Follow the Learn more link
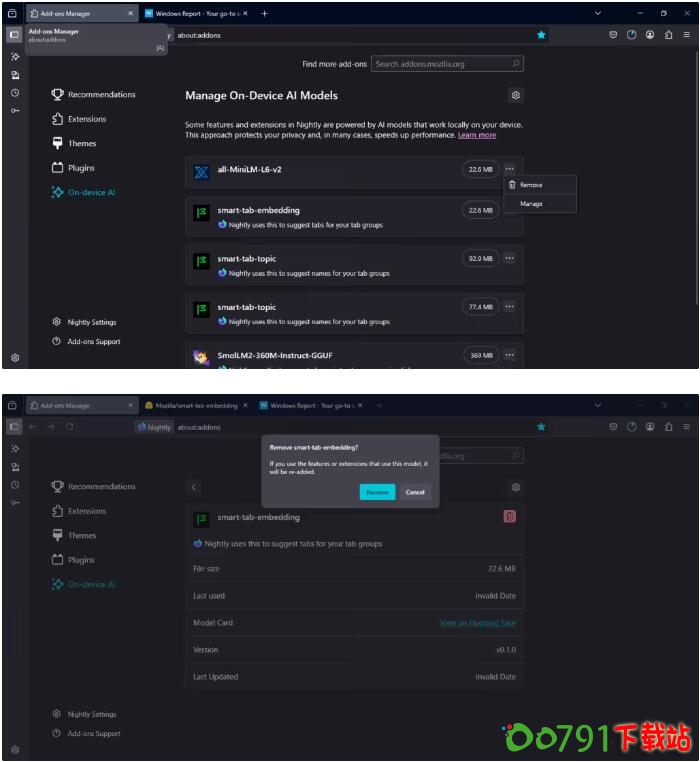Viewport: 700px width, 762px height. 477,135
